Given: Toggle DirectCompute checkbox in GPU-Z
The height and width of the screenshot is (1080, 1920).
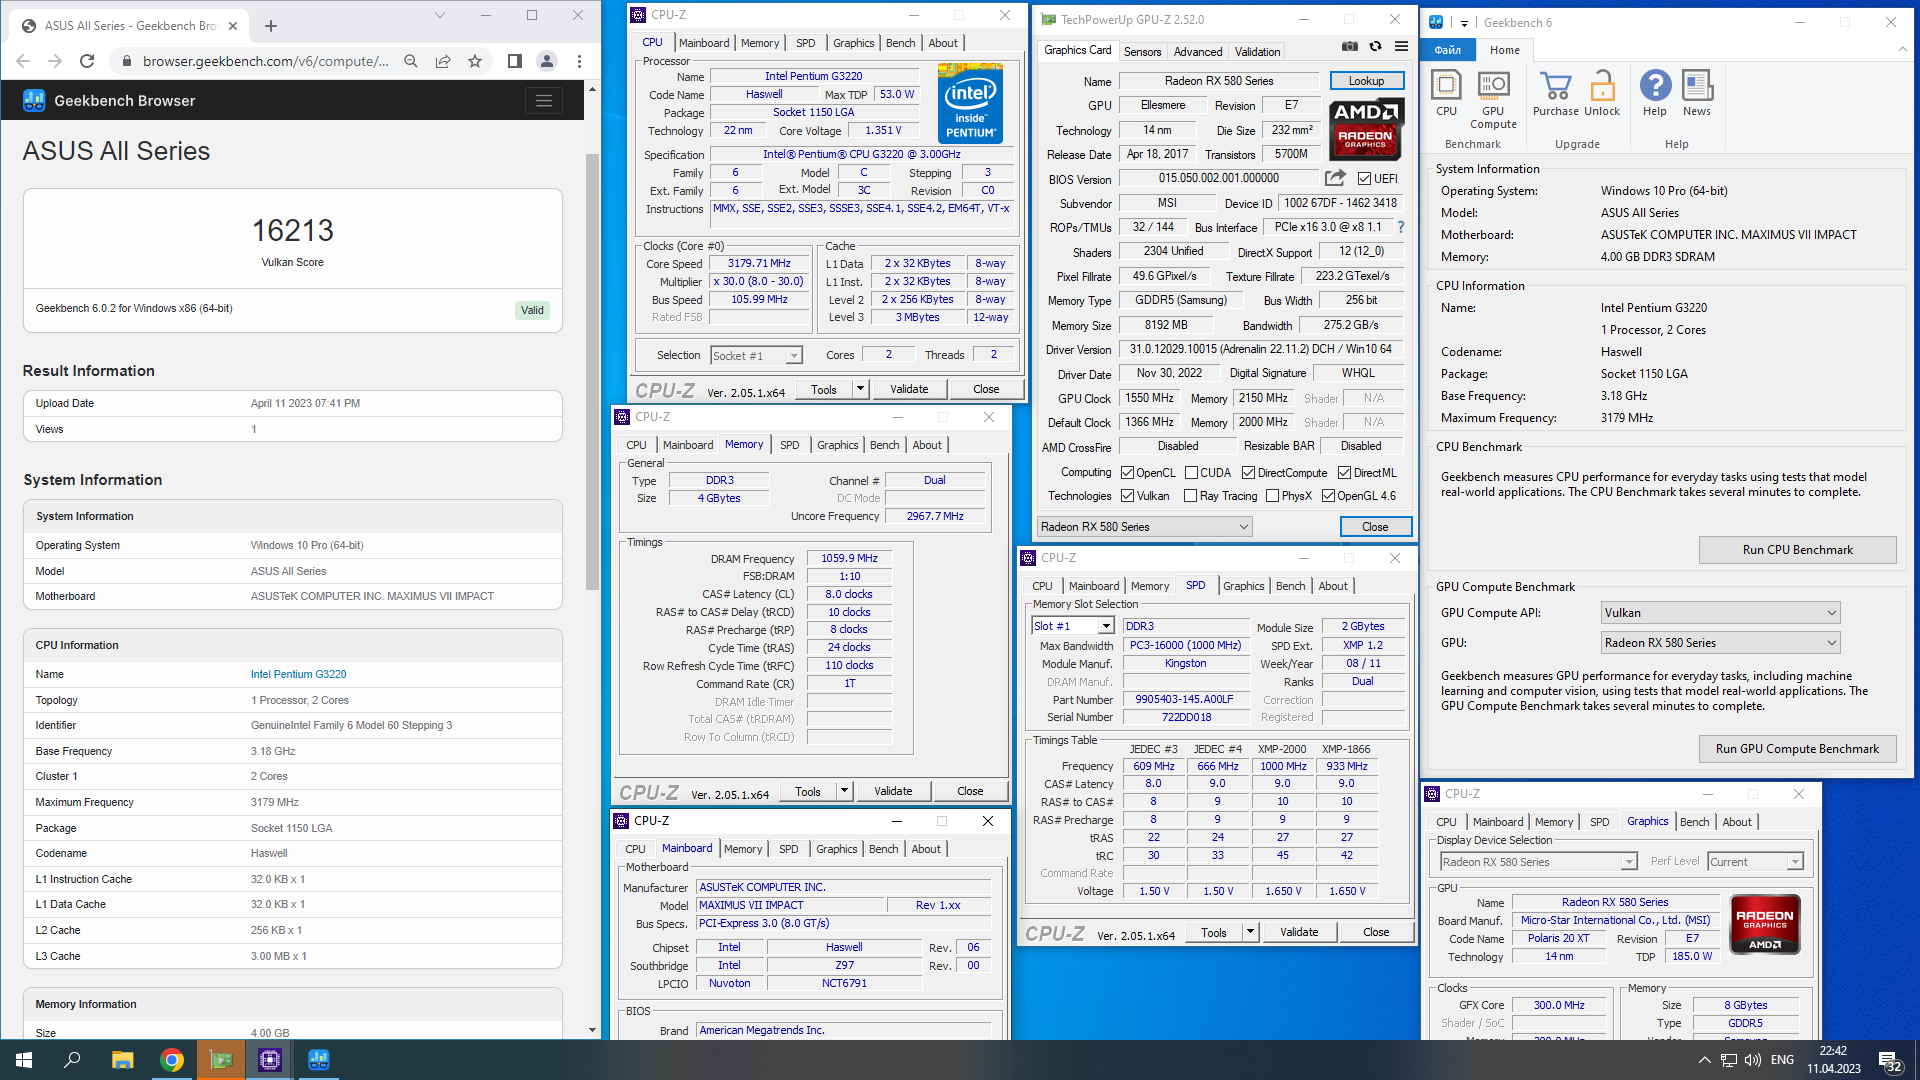Looking at the screenshot, I should 1248,473.
